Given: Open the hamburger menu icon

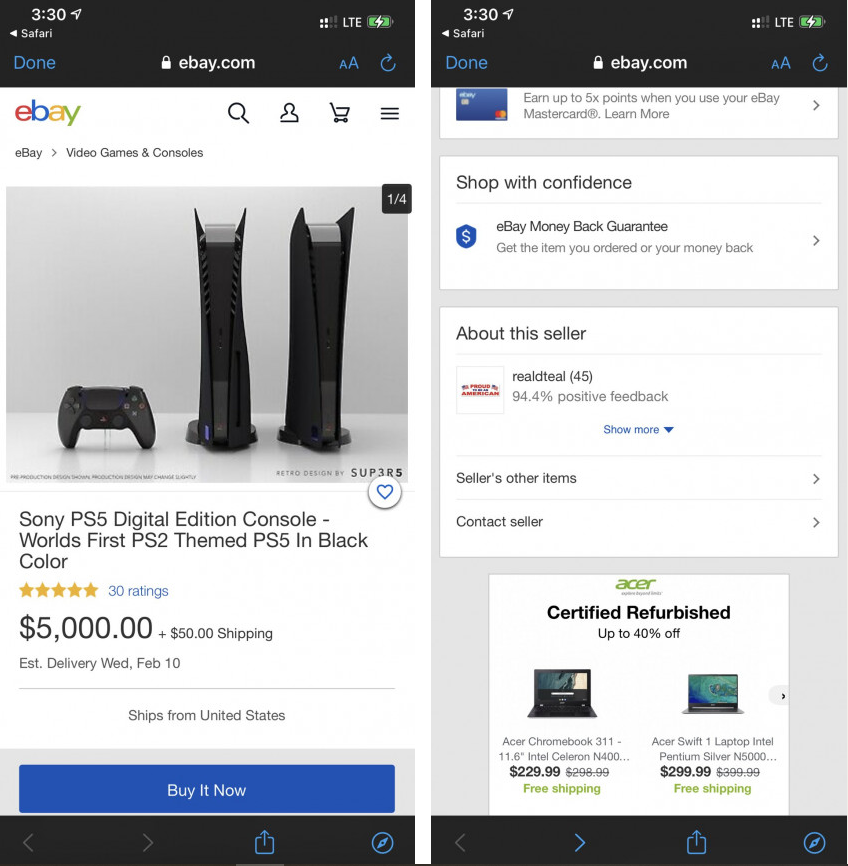Looking at the screenshot, I should point(389,114).
